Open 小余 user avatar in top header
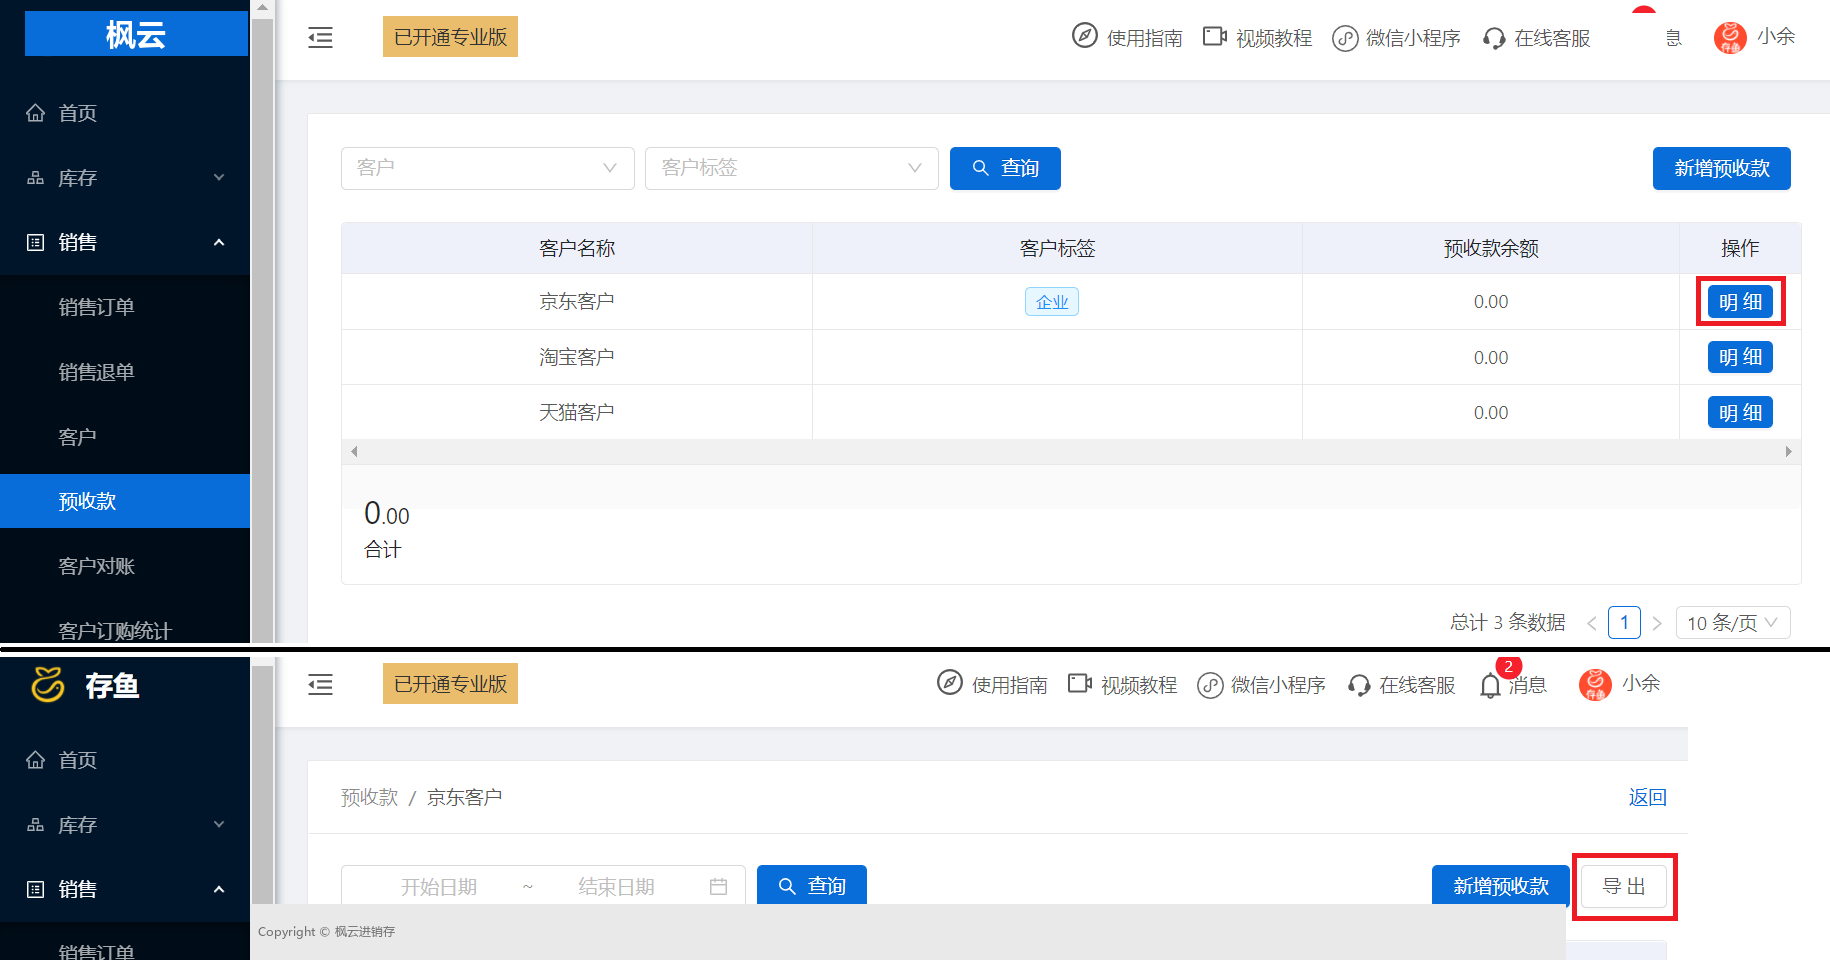1830x960 pixels. 1730,37
